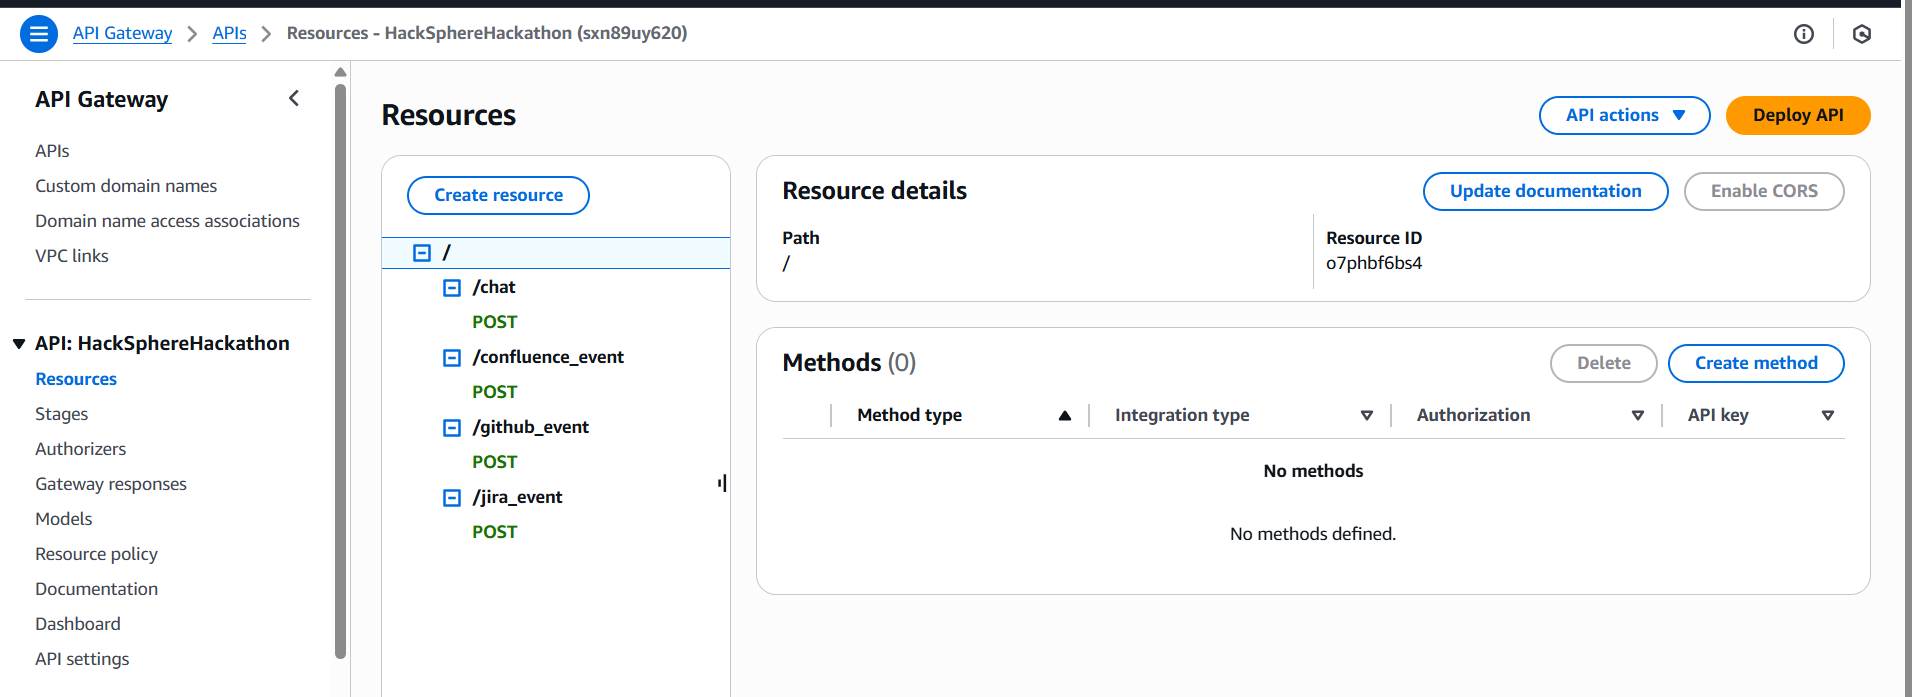This screenshot has width=1912, height=697.
Task: Click the sidebar vertical scrollbar
Action: [x=340, y=370]
